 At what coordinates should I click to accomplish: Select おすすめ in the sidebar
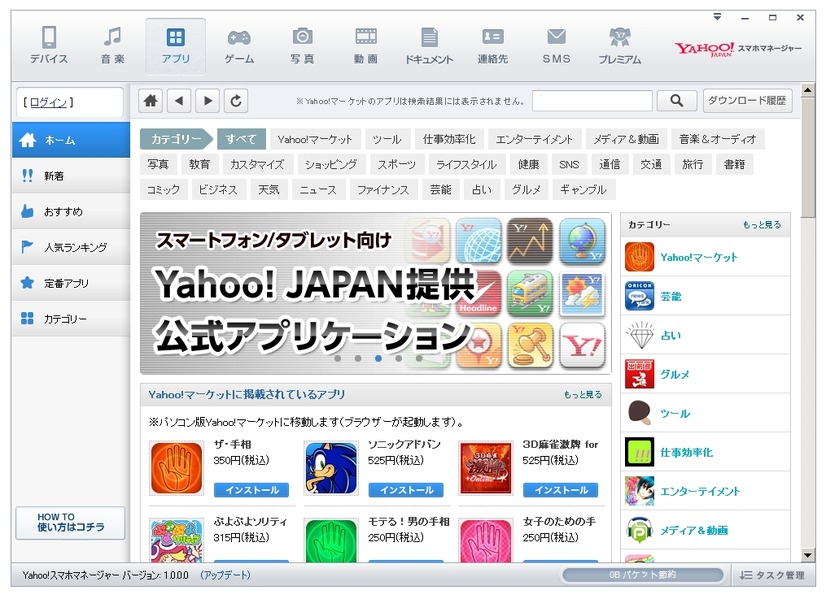click(71, 212)
